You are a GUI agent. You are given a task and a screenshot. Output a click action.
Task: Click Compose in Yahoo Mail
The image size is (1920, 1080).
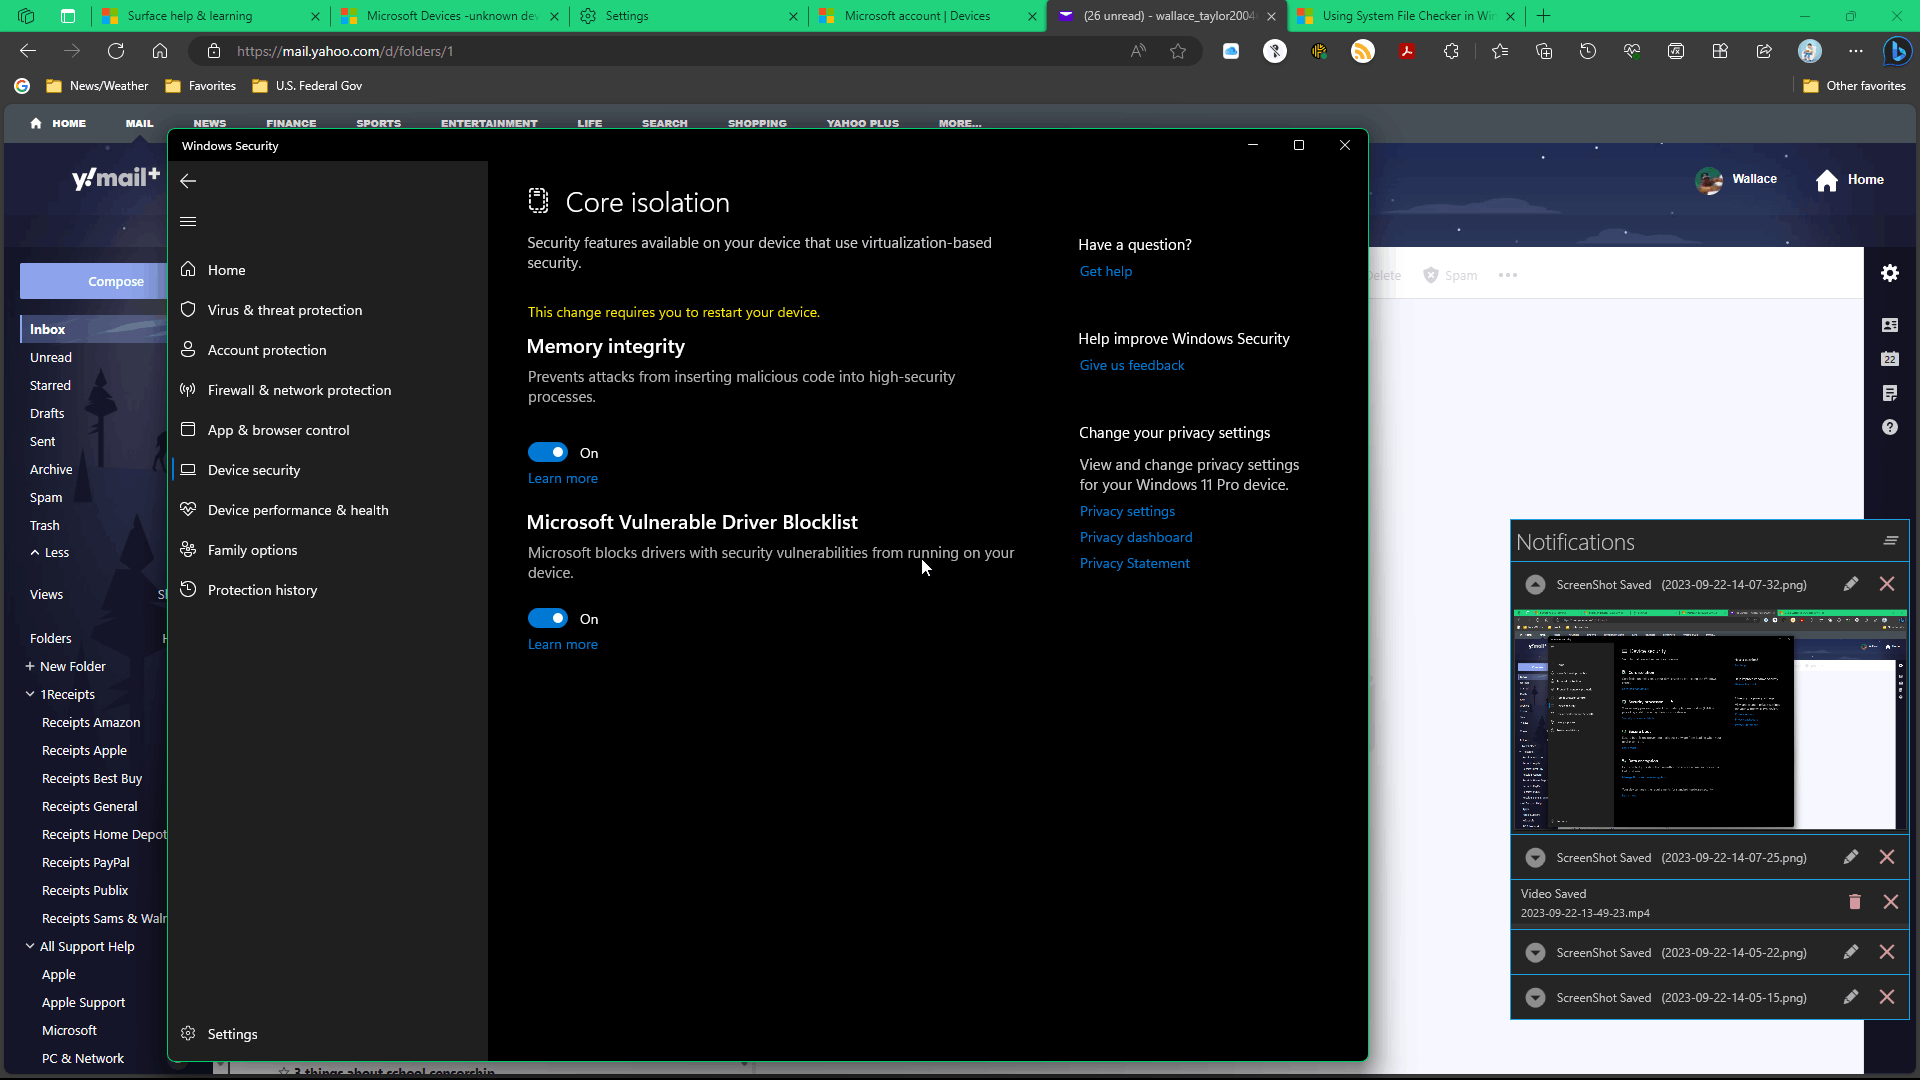coord(95,281)
